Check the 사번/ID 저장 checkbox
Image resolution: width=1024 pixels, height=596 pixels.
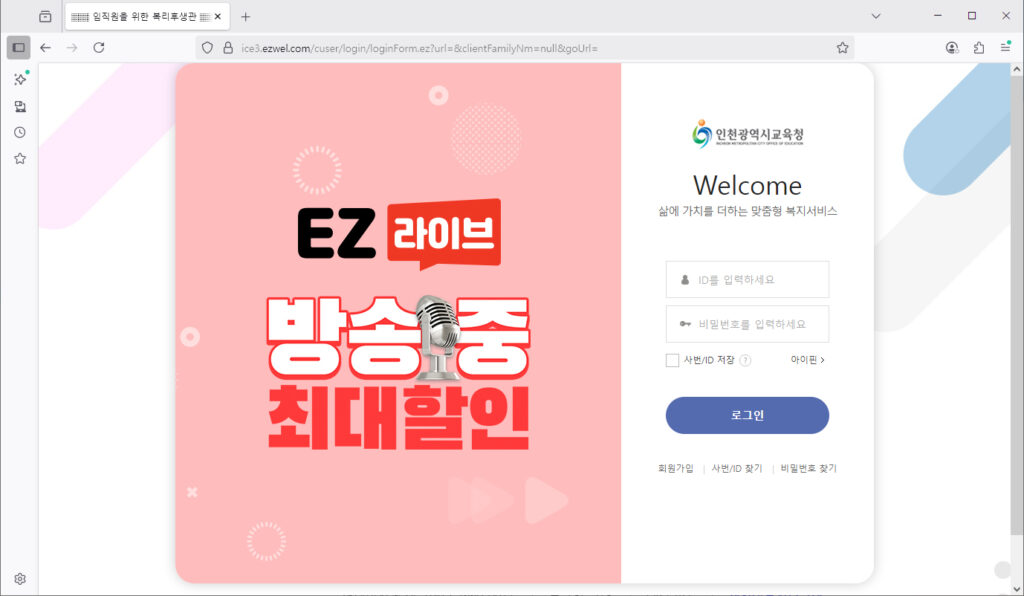[x=672, y=360]
